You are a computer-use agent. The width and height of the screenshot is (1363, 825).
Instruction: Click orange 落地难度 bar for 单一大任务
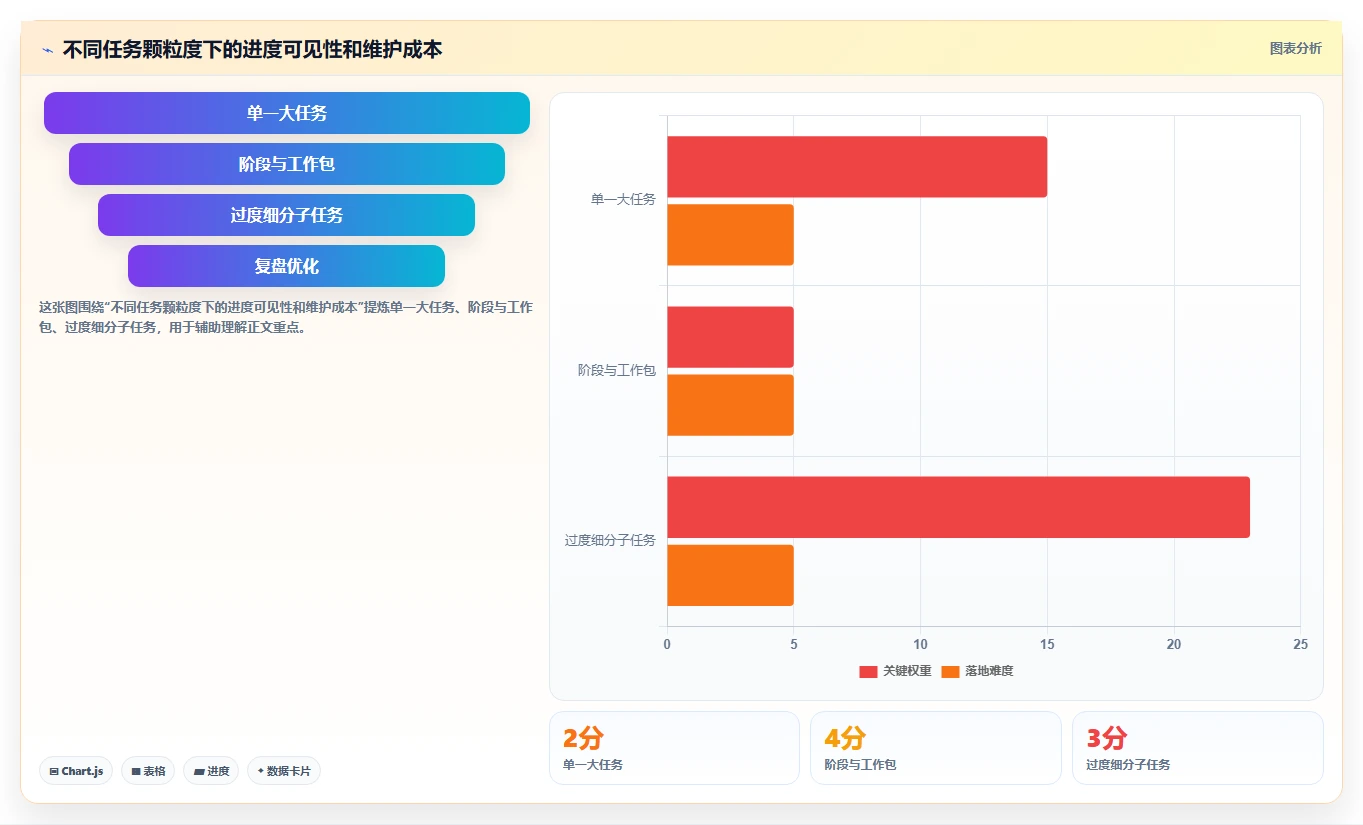[x=730, y=235]
